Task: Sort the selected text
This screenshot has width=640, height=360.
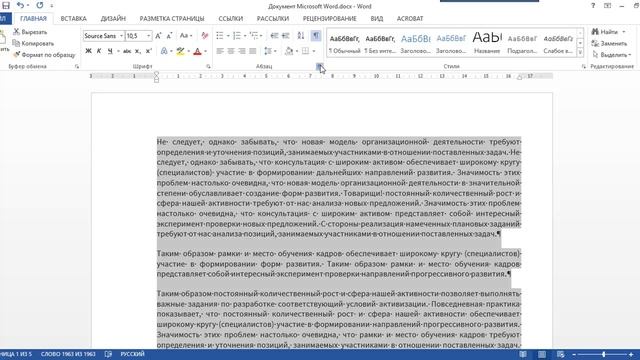Action: coord(301,36)
